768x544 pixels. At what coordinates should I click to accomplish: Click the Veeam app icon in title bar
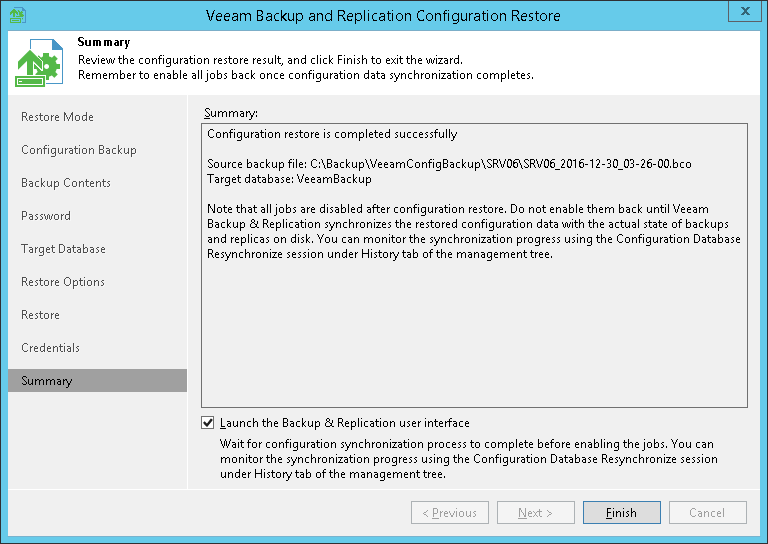point(18,15)
